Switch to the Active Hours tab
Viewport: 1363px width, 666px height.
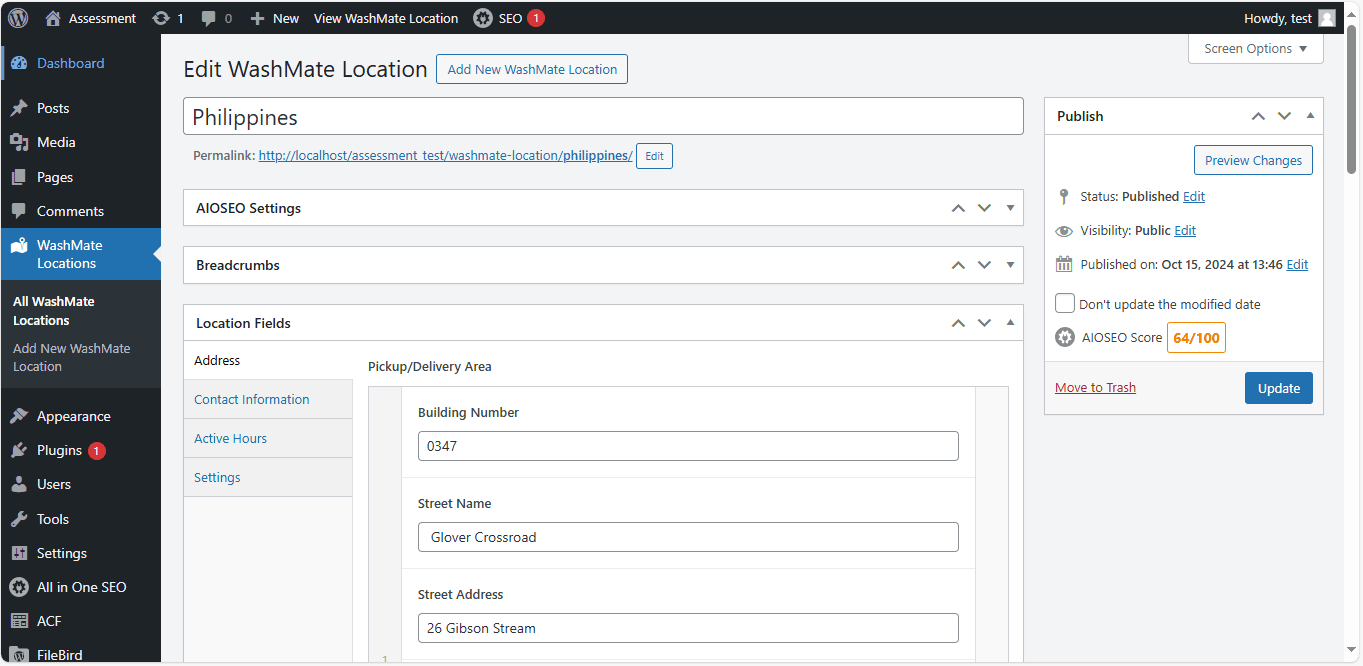point(230,438)
